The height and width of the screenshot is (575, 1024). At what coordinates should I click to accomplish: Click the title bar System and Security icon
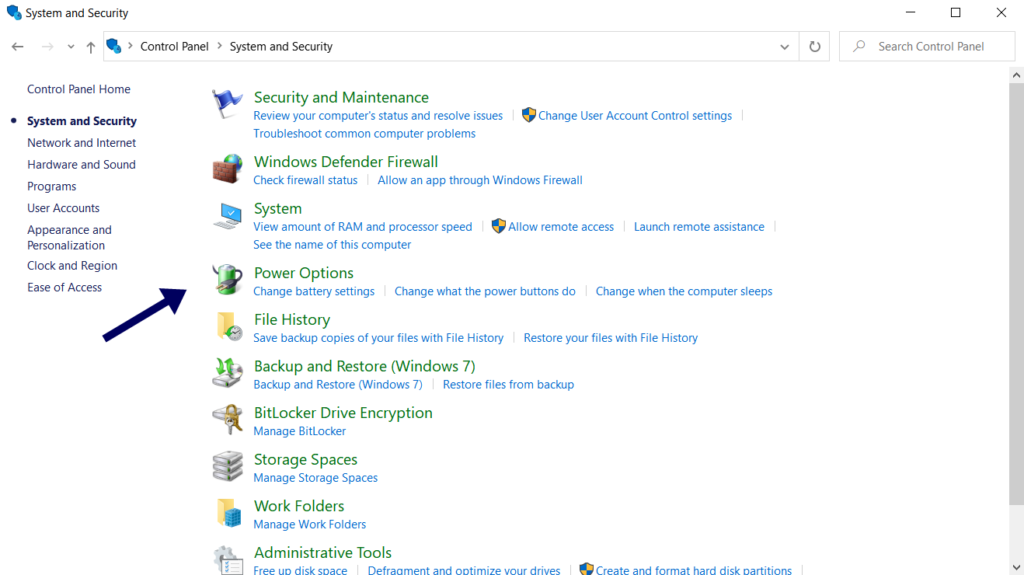[x=14, y=12]
